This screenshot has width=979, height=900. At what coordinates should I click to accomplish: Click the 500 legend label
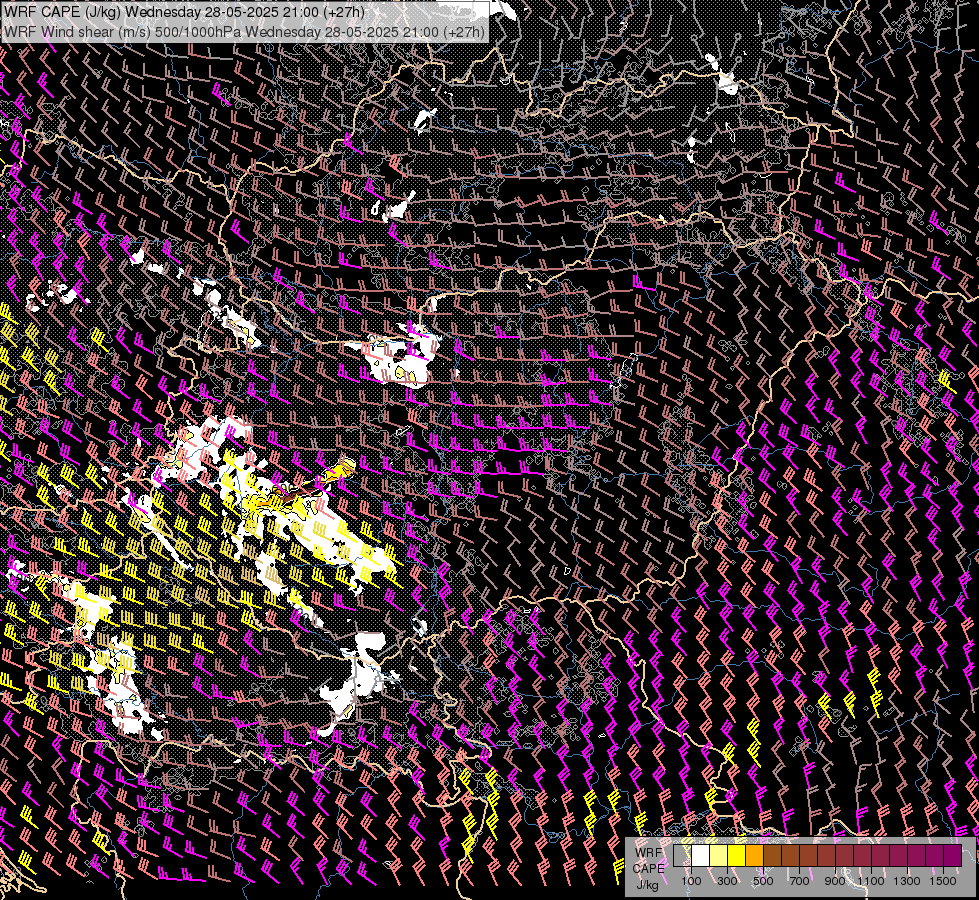(763, 881)
